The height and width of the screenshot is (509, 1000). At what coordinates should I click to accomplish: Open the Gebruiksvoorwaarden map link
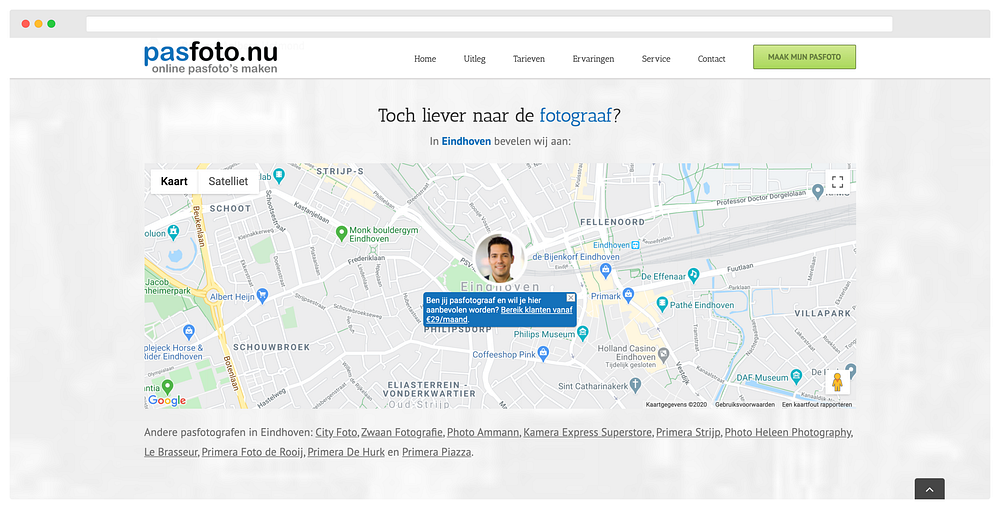(x=745, y=404)
